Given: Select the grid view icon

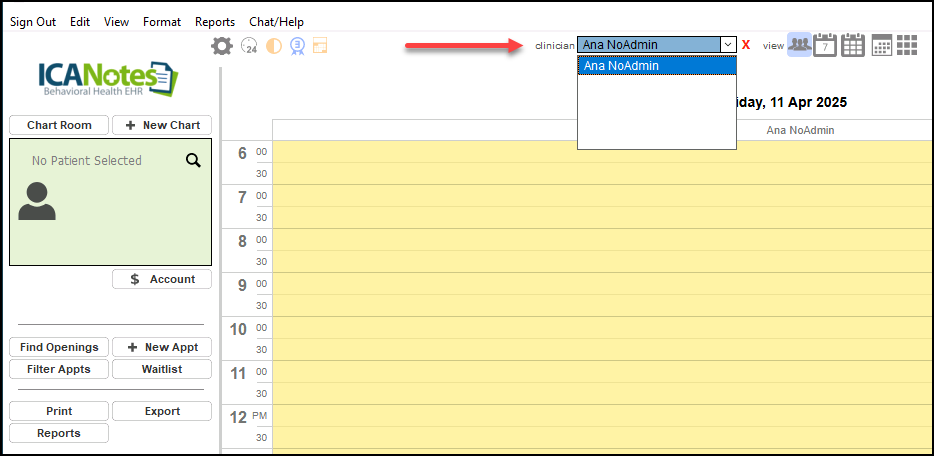Looking at the screenshot, I should (907, 45).
